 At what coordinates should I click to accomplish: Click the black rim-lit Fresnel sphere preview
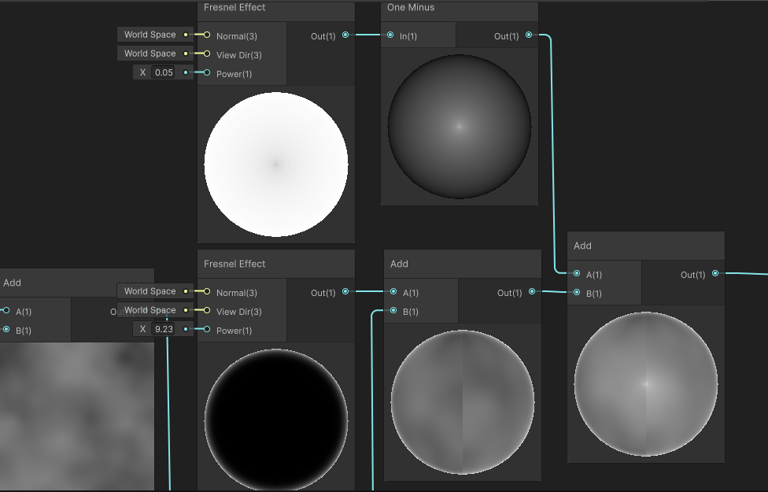276,420
